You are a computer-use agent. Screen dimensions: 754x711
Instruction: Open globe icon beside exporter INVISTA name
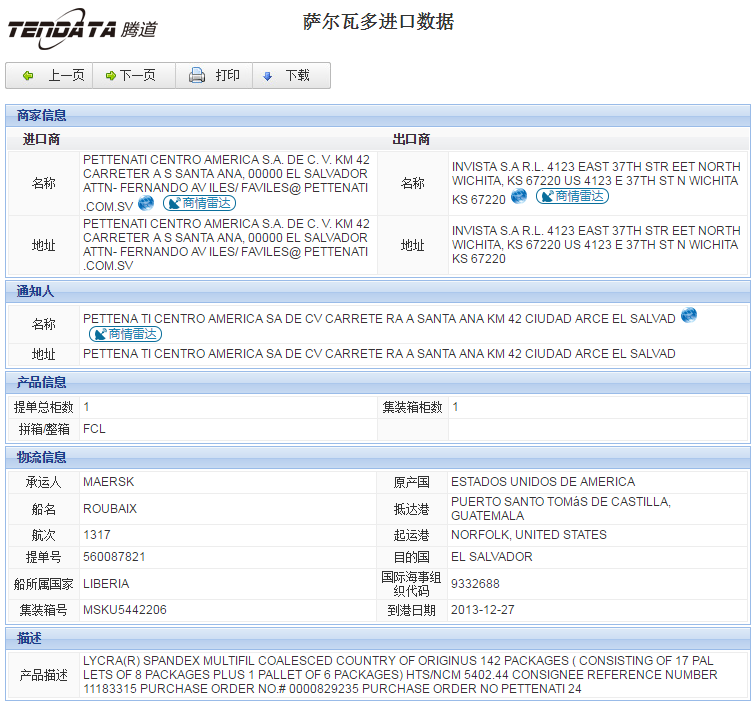518,196
